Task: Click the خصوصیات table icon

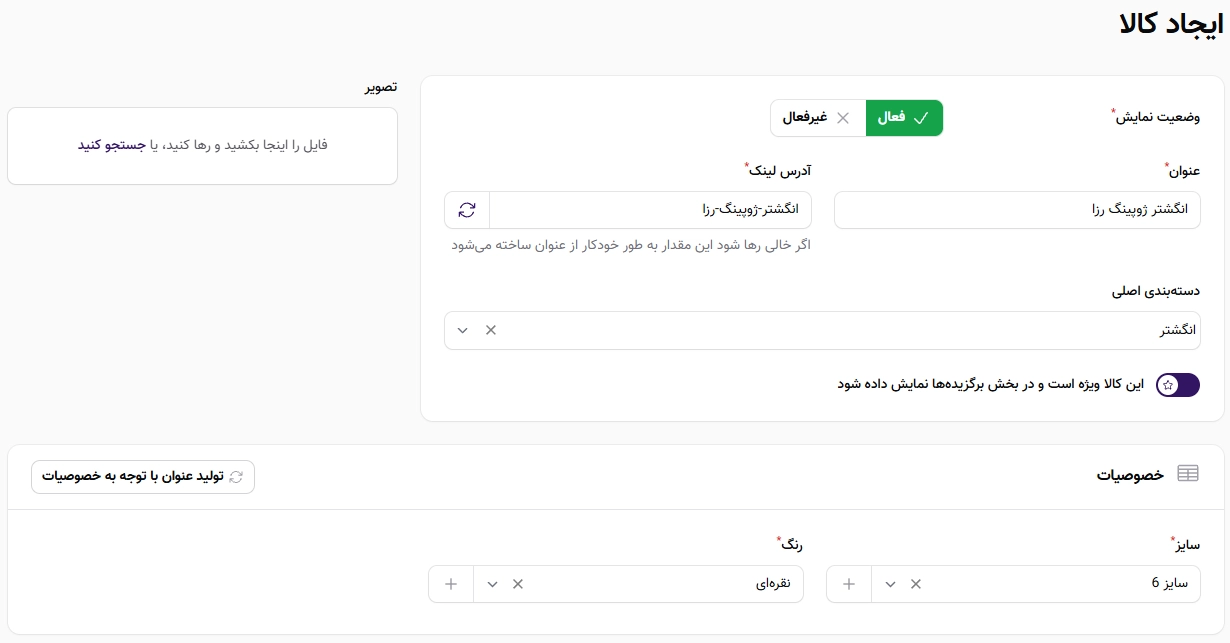Action: pos(1188,474)
